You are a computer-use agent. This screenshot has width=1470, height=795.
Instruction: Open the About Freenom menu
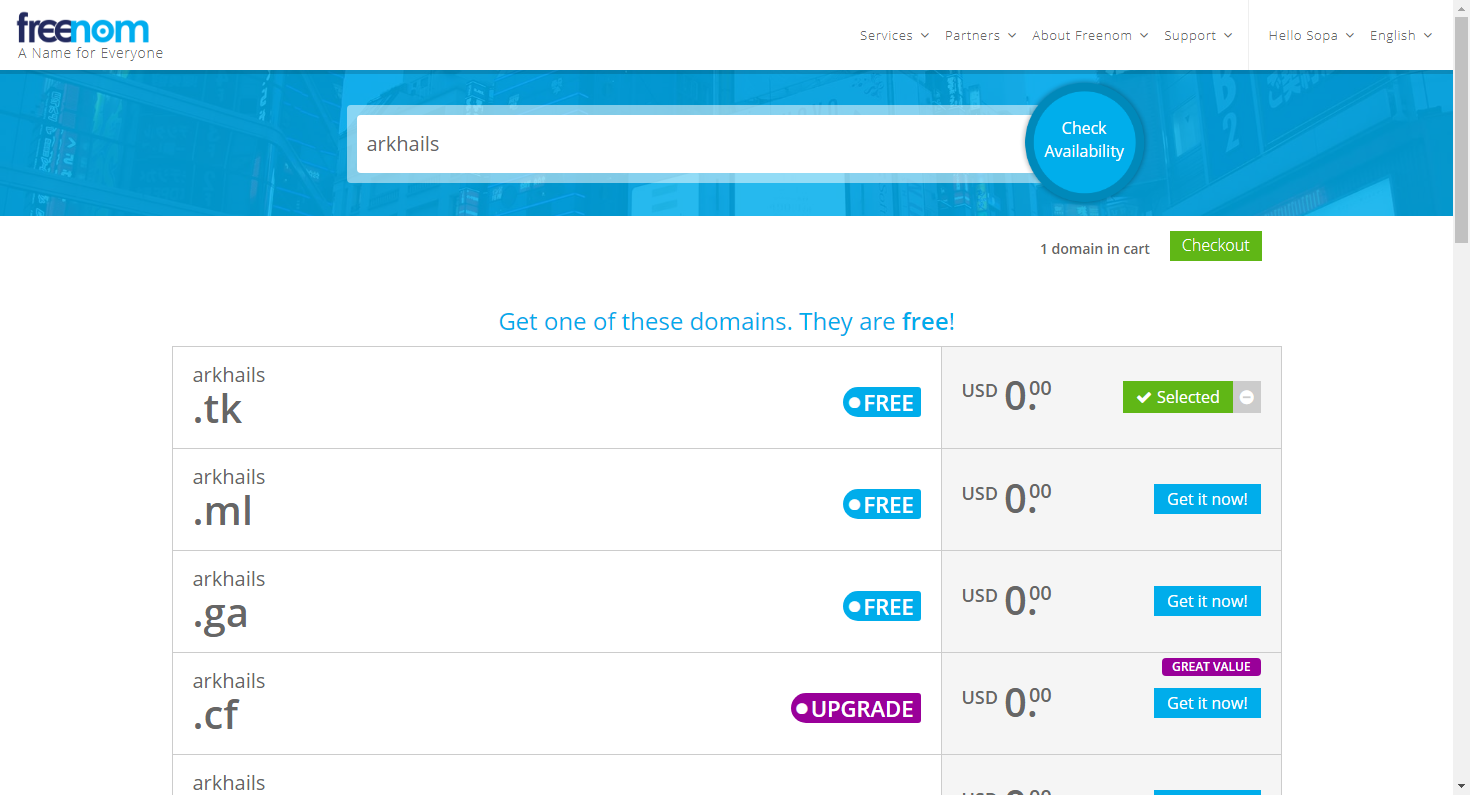[1090, 35]
